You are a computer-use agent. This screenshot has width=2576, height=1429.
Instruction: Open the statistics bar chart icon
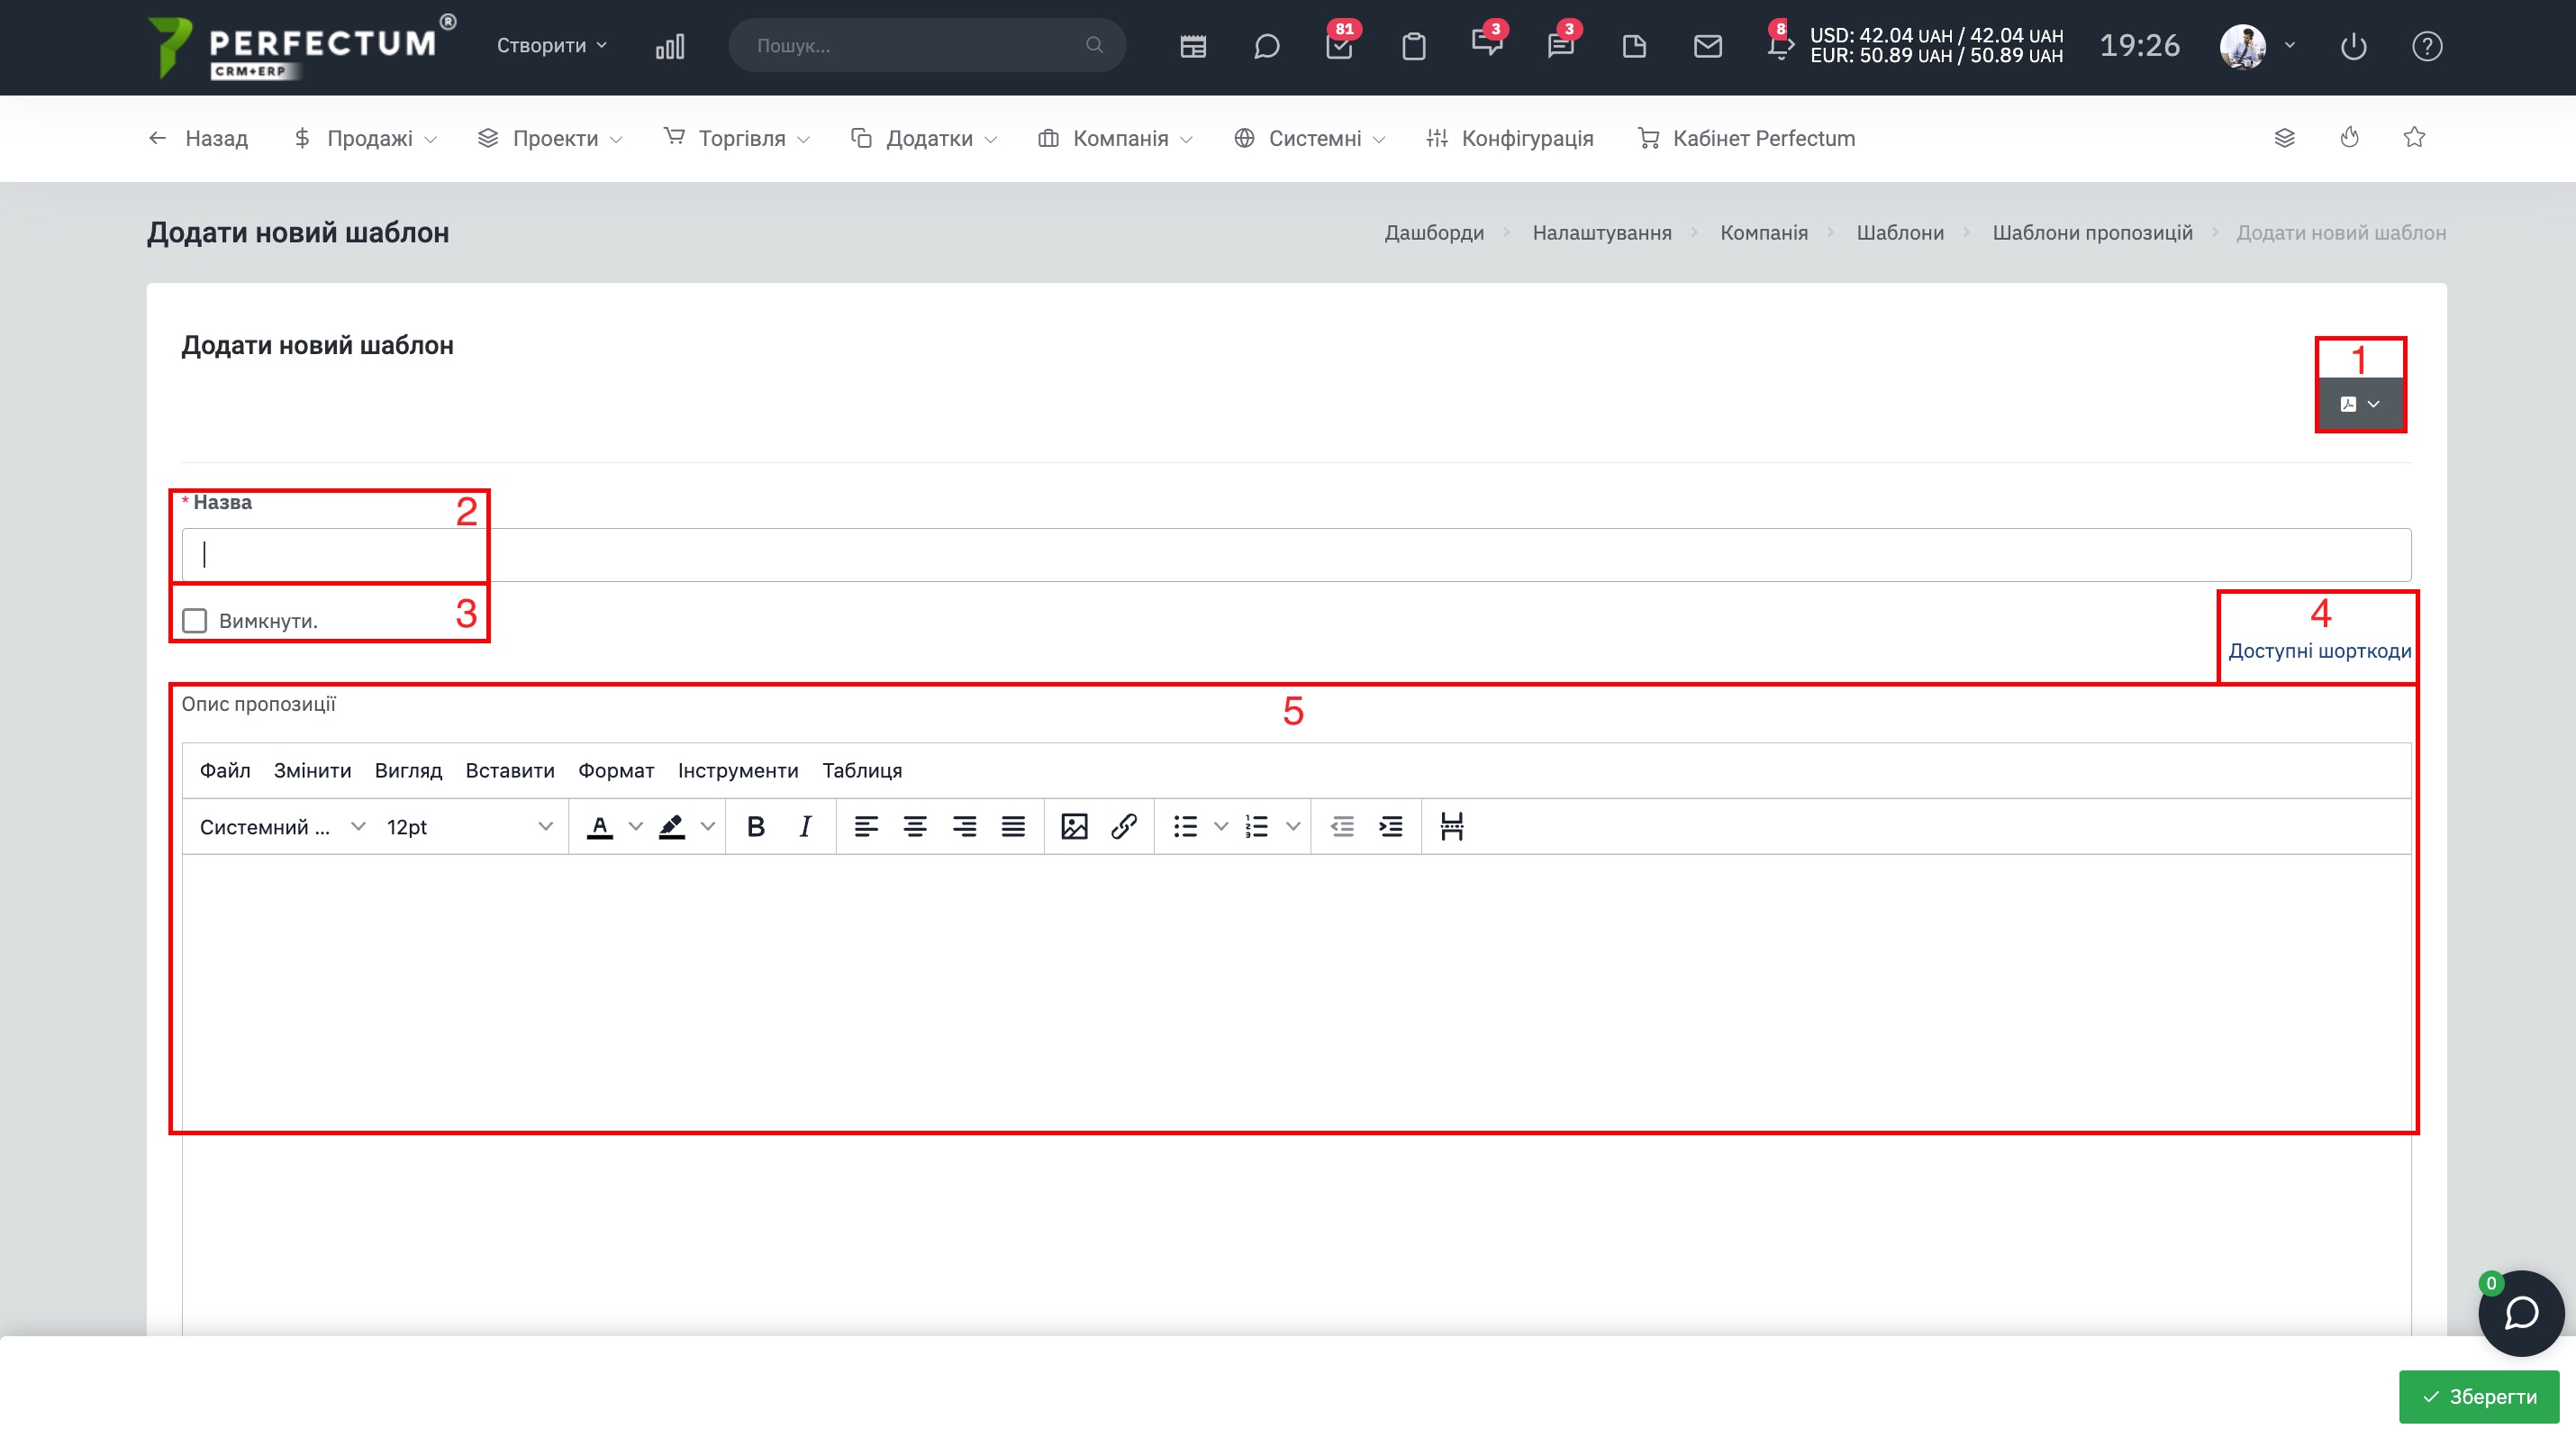coord(670,46)
